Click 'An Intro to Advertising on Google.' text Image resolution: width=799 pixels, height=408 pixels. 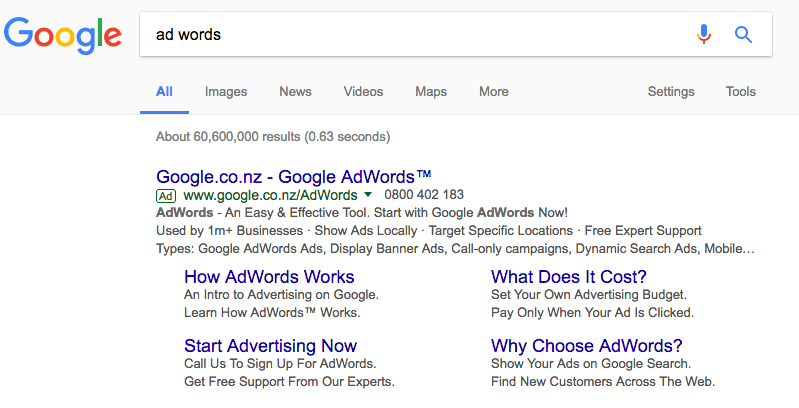point(281,294)
